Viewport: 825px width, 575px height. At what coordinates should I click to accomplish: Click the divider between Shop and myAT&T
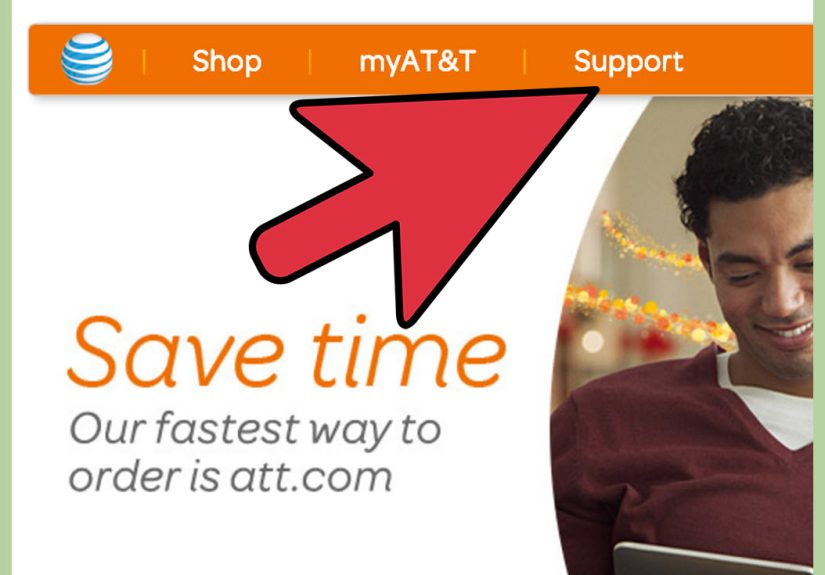[310, 62]
